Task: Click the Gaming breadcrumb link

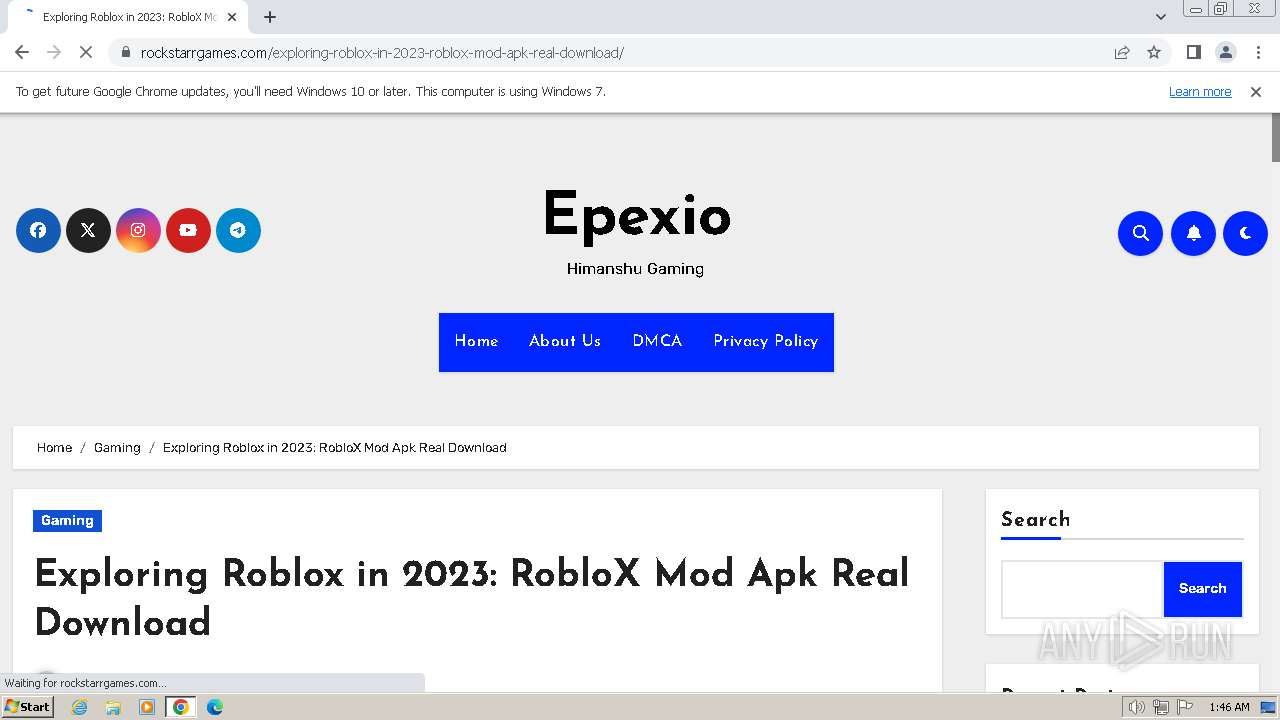Action: (117, 448)
